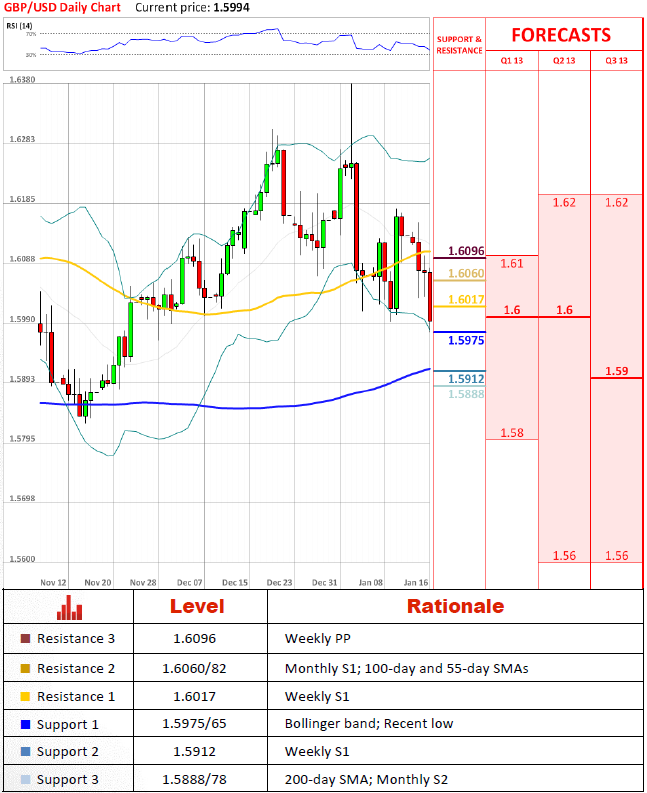This screenshot has width=647, height=793.
Task: Click the Nov 28 date axis label
Action: click(143, 583)
